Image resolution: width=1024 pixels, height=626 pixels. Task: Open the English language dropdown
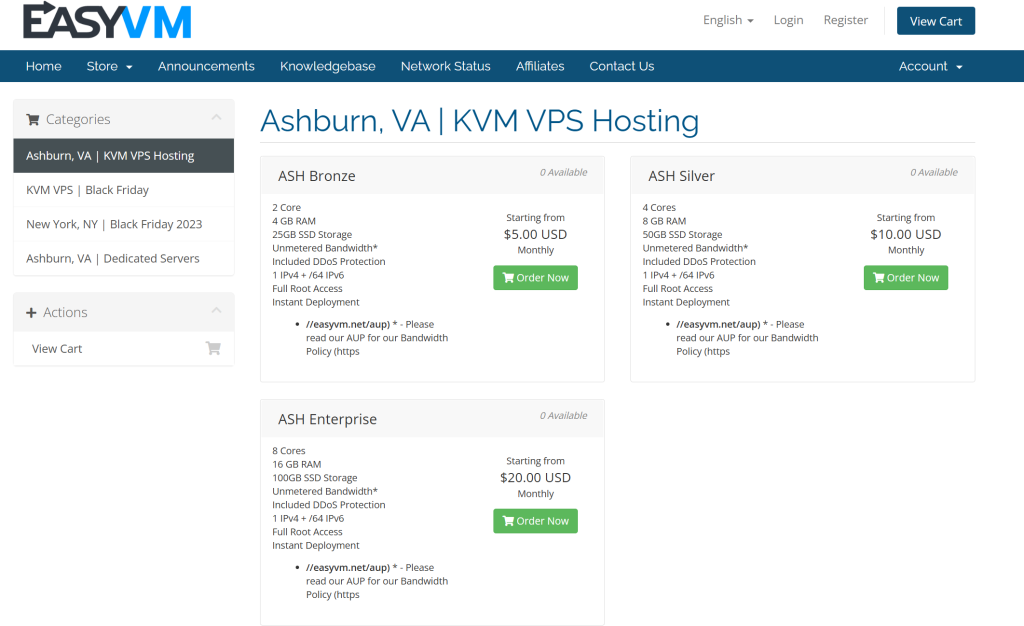728,20
